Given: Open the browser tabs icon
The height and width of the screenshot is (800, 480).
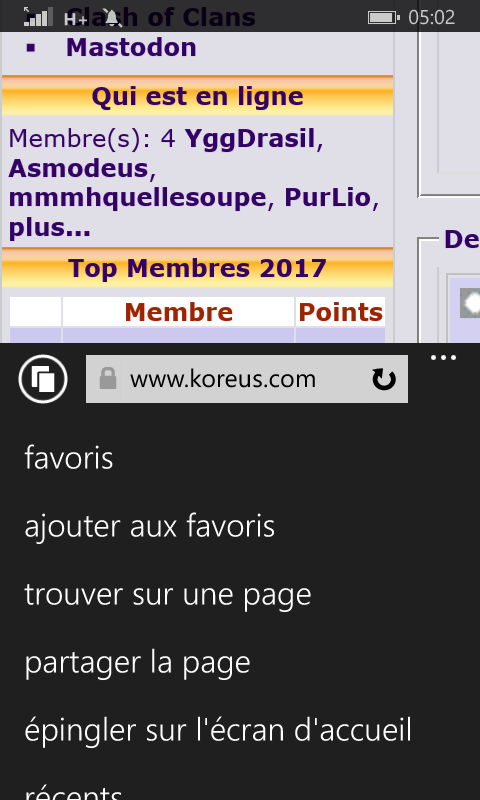Looking at the screenshot, I should (43, 379).
